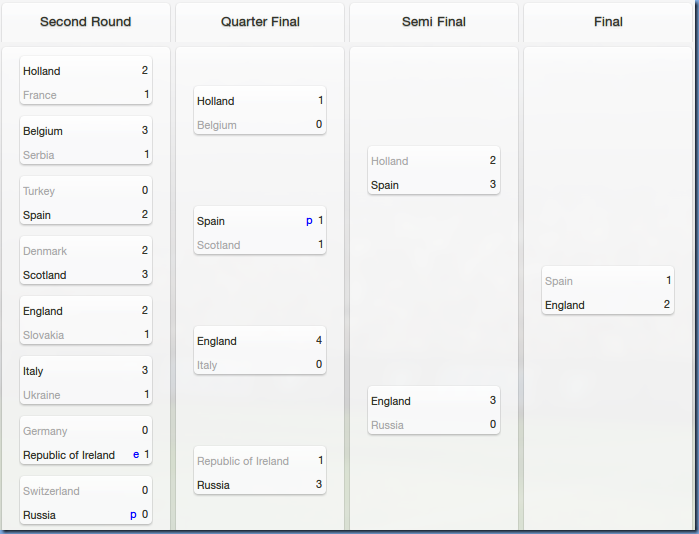Open the Republic of Ireland vs Russia quarter final
The height and width of the screenshot is (534, 699).
[x=260, y=473]
